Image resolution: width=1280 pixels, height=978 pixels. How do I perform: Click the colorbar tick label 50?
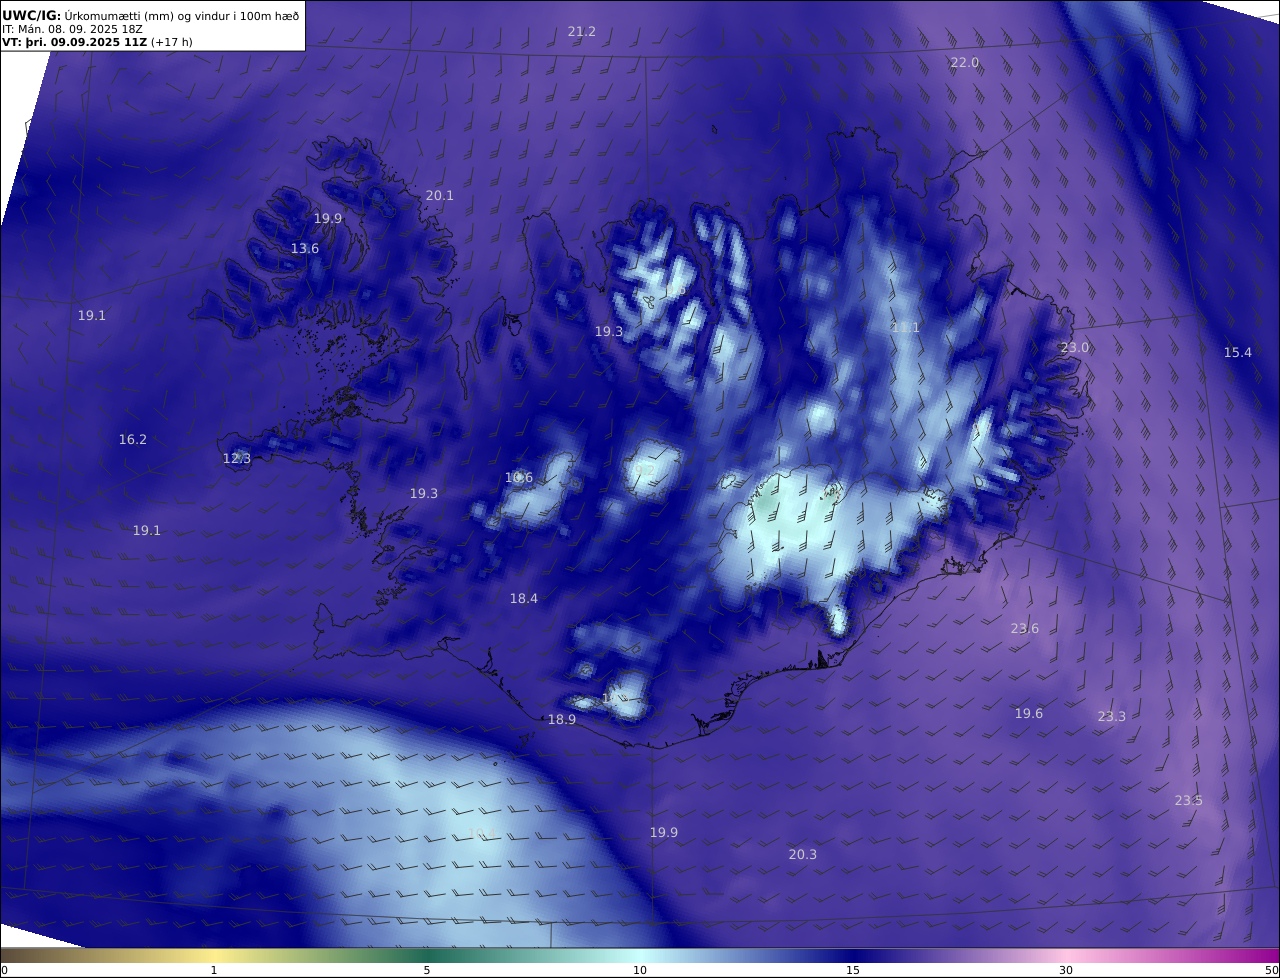pos(1271,970)
